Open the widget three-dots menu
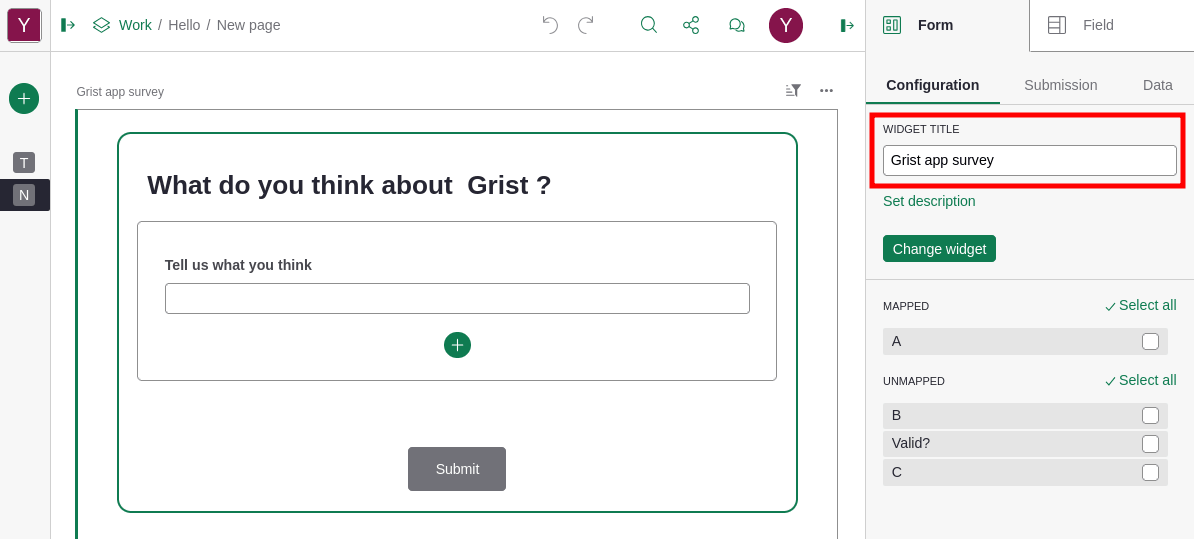The image size is (1195, 539). pyautogui.click(x=826, y=91)
